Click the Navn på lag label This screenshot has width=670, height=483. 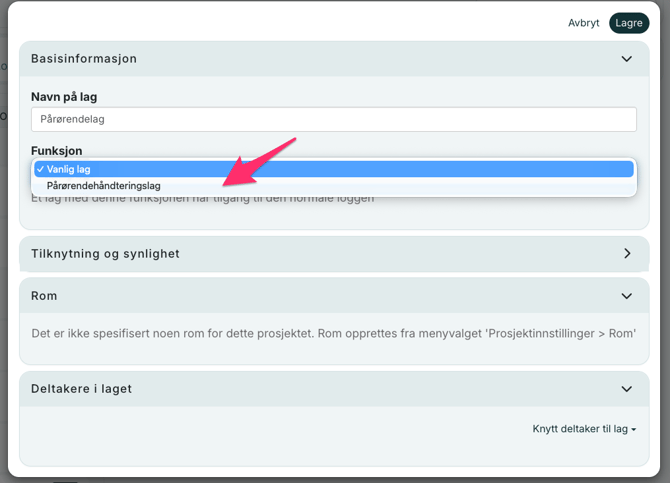71,97
